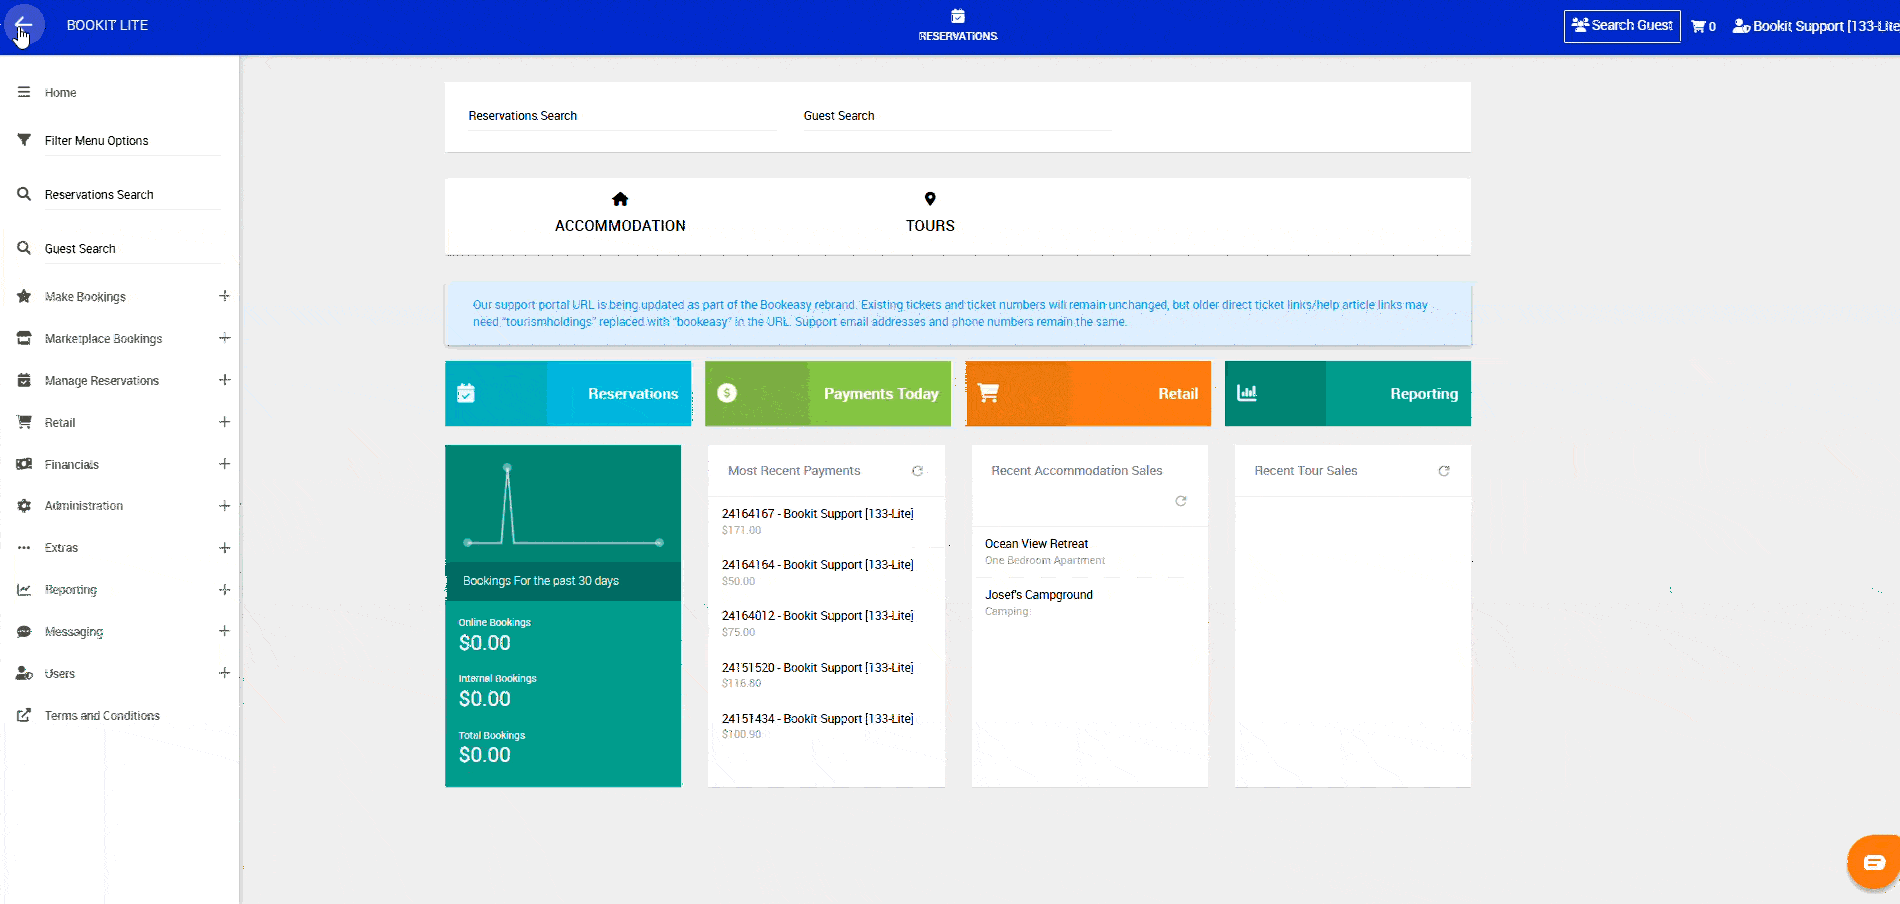Open Terms and Conditions menu item
The height and width of the screenshot is (904, 1900).
102,716
